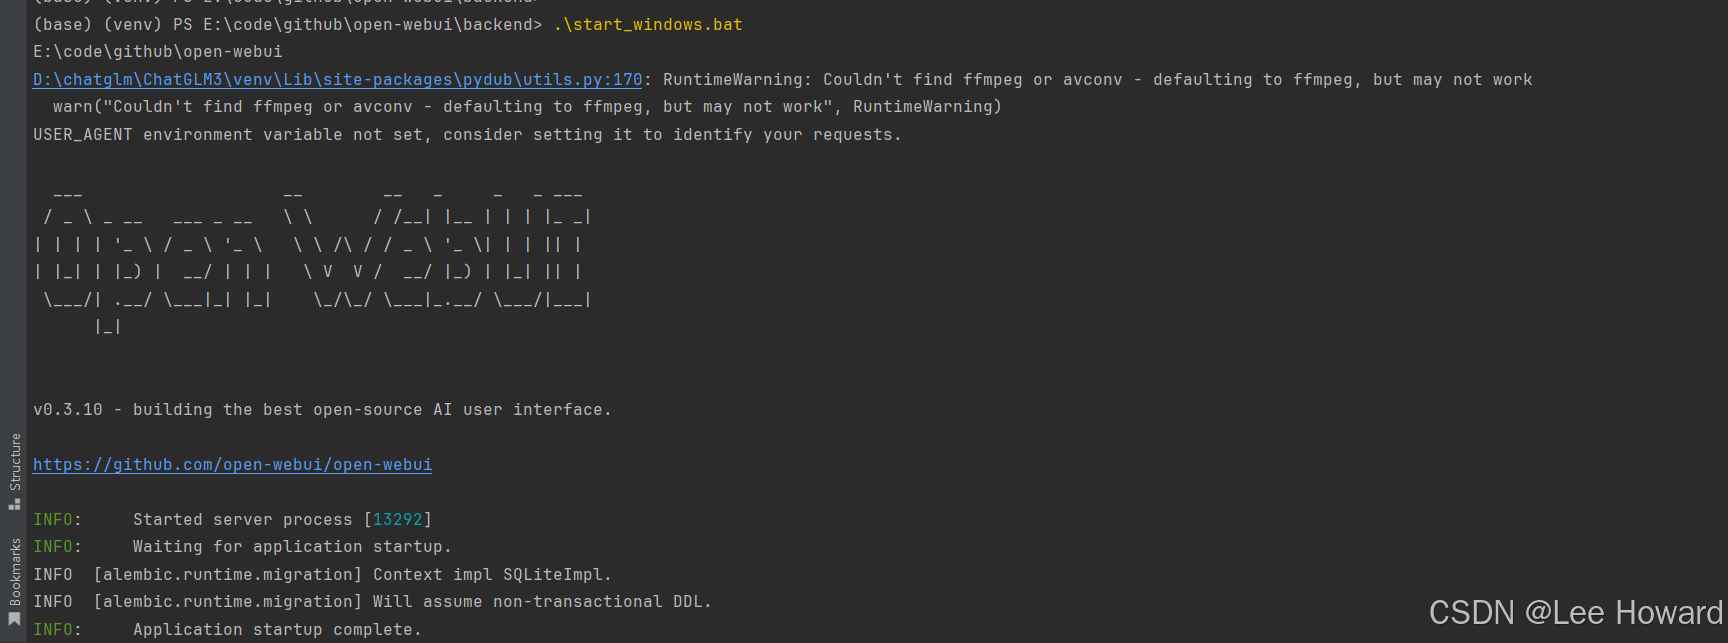Open the open-webui GitHub URL
The height and width of the screenshot is (643, 1728).
[232, 465]
